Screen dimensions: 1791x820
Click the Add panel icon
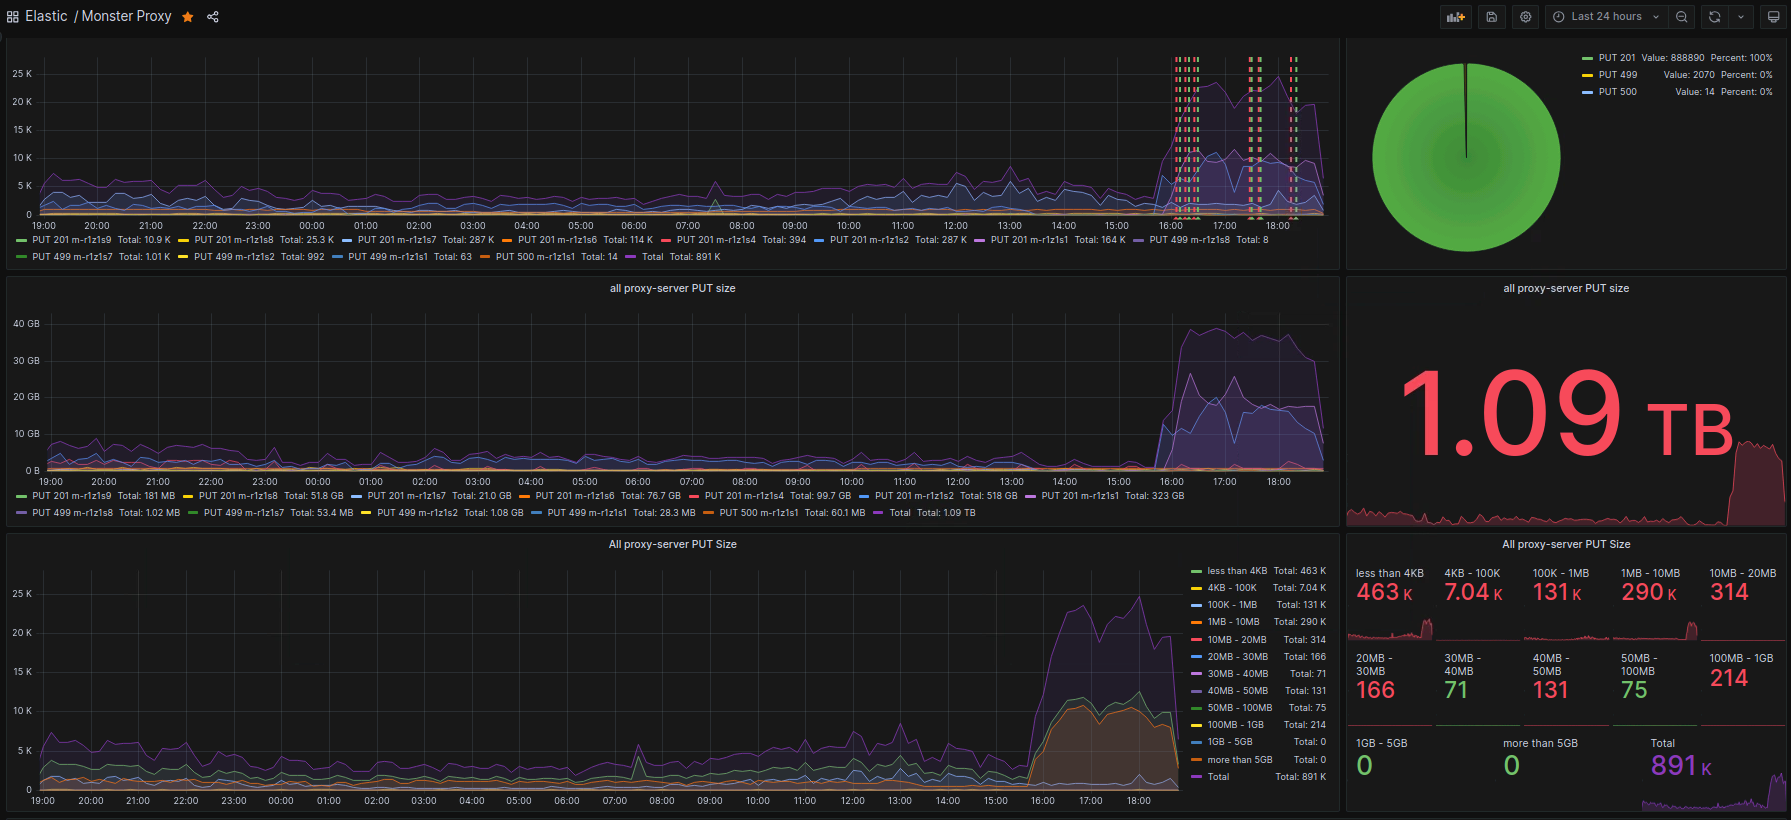pos(1456,17)
